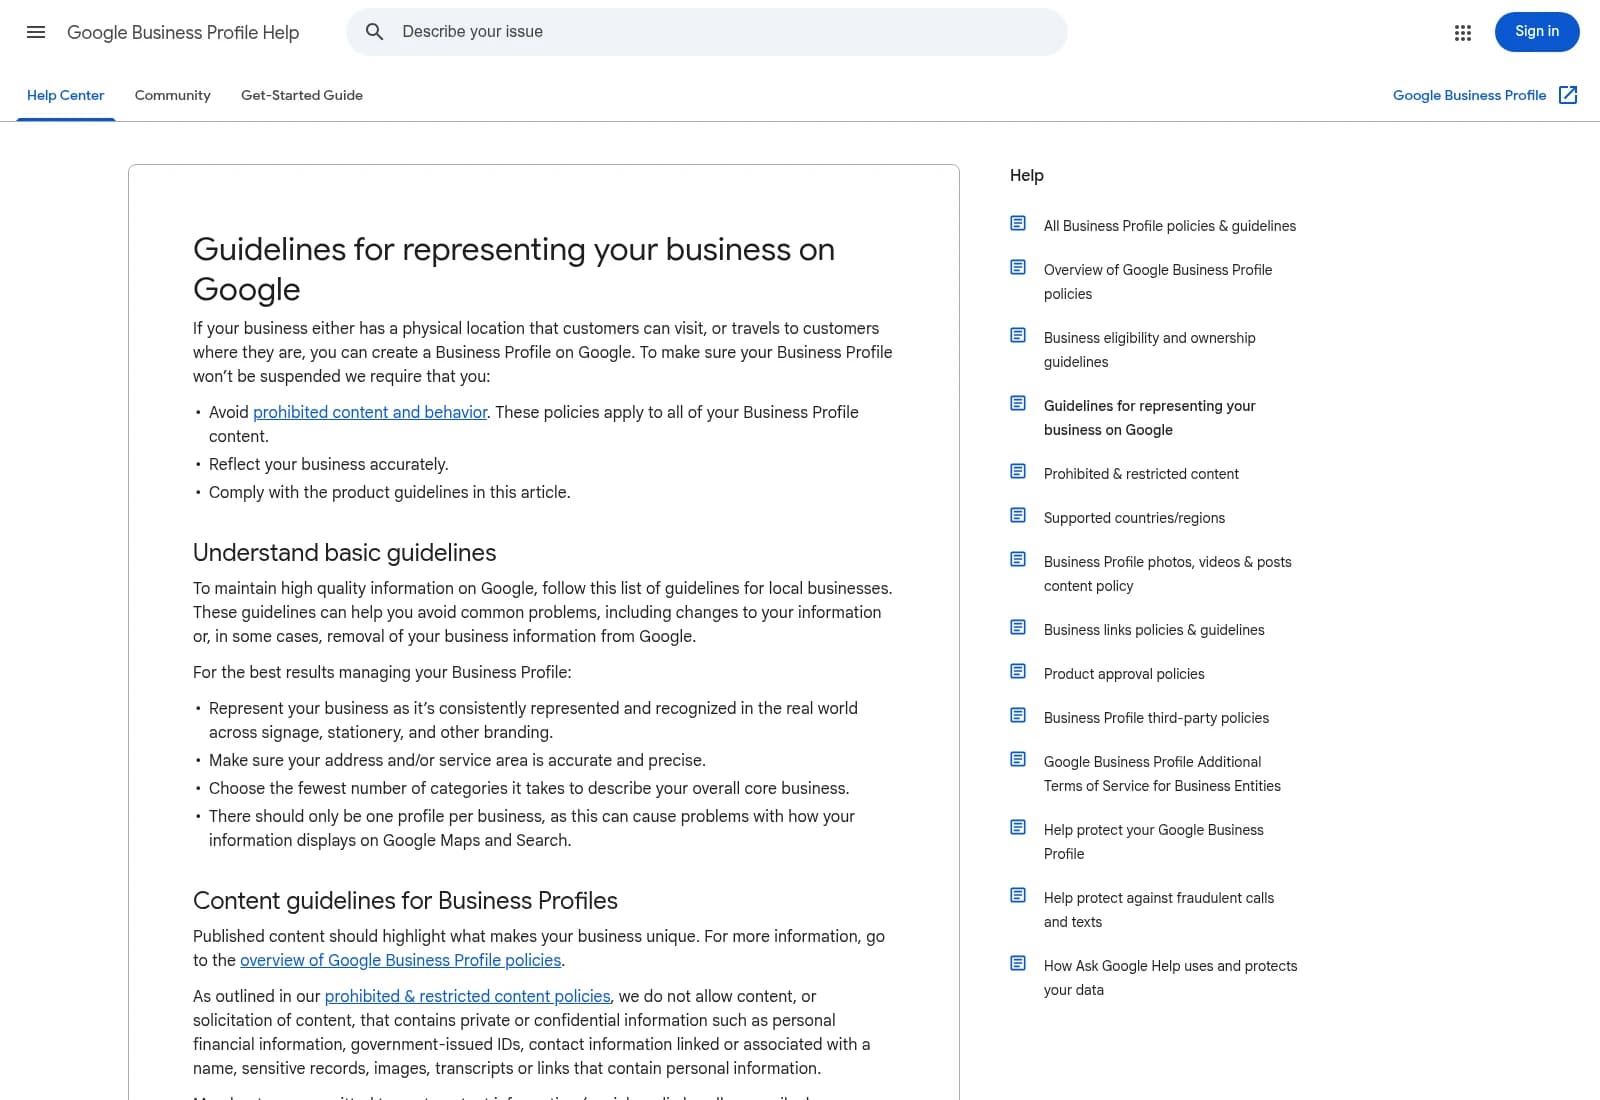This screenshot has height=1100, width=1600.
Task: Open Business Profile photos, videos & posts policy
Action: coord(1168,574)
